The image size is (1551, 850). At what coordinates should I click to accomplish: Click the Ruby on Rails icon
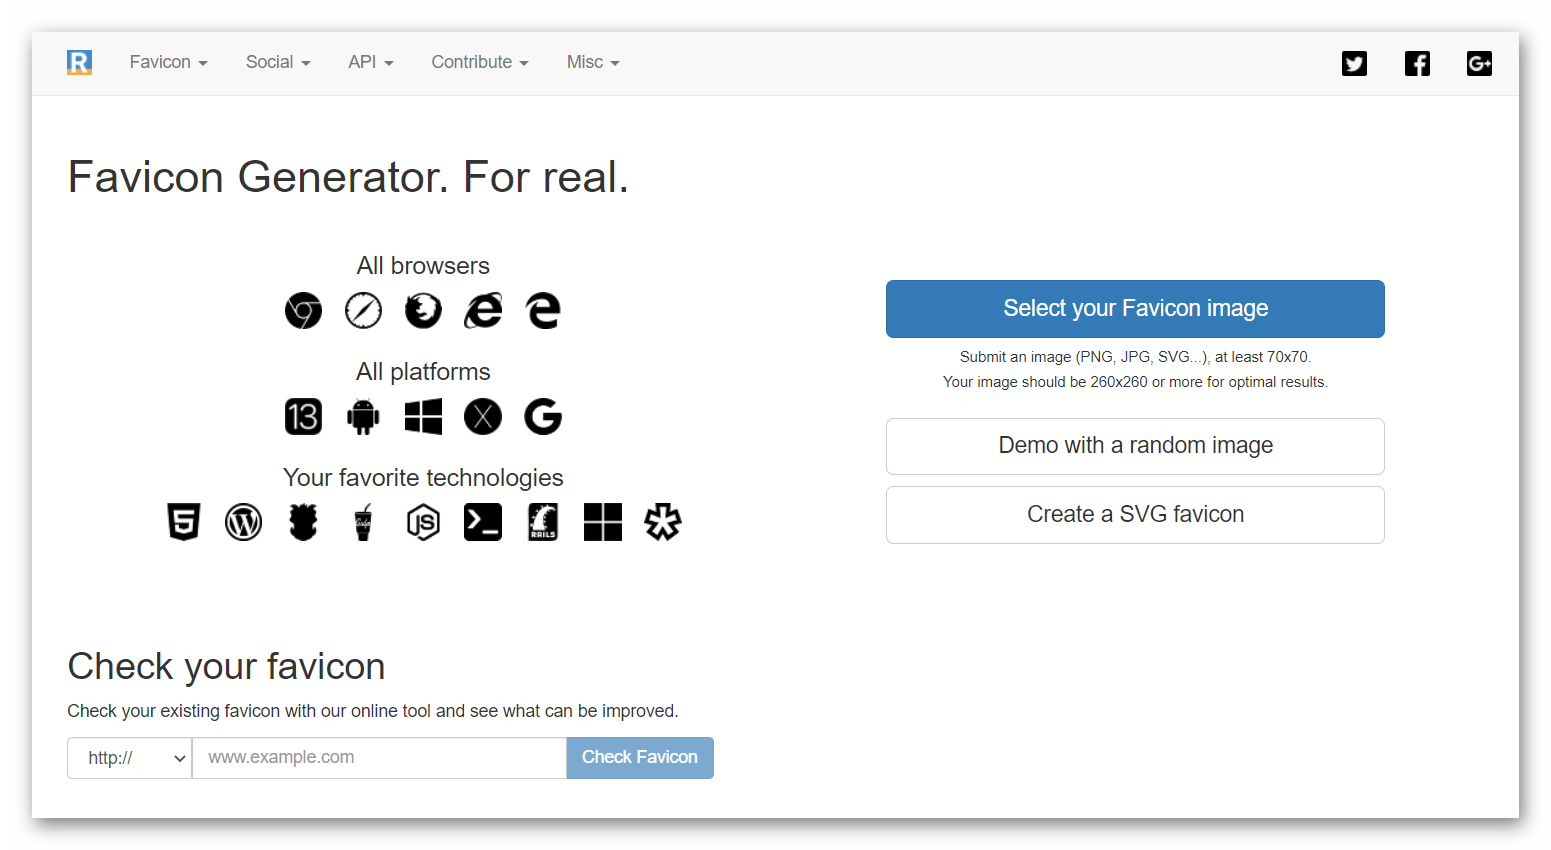click(x=543, y=522)
